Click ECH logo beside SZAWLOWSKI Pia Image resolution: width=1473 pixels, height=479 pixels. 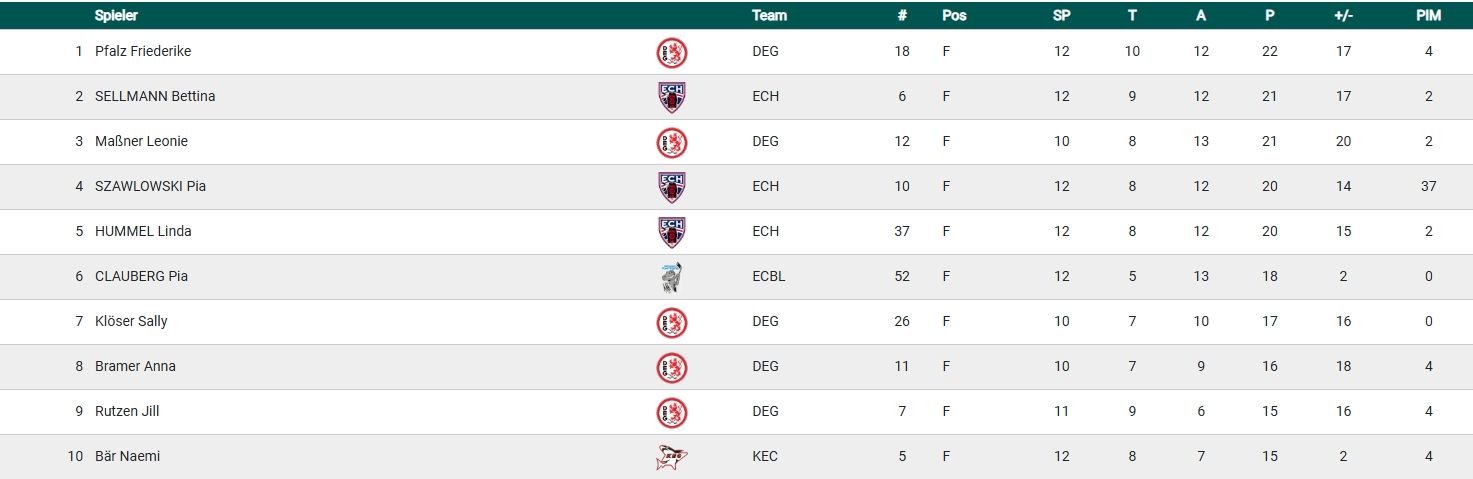(671, 187)
